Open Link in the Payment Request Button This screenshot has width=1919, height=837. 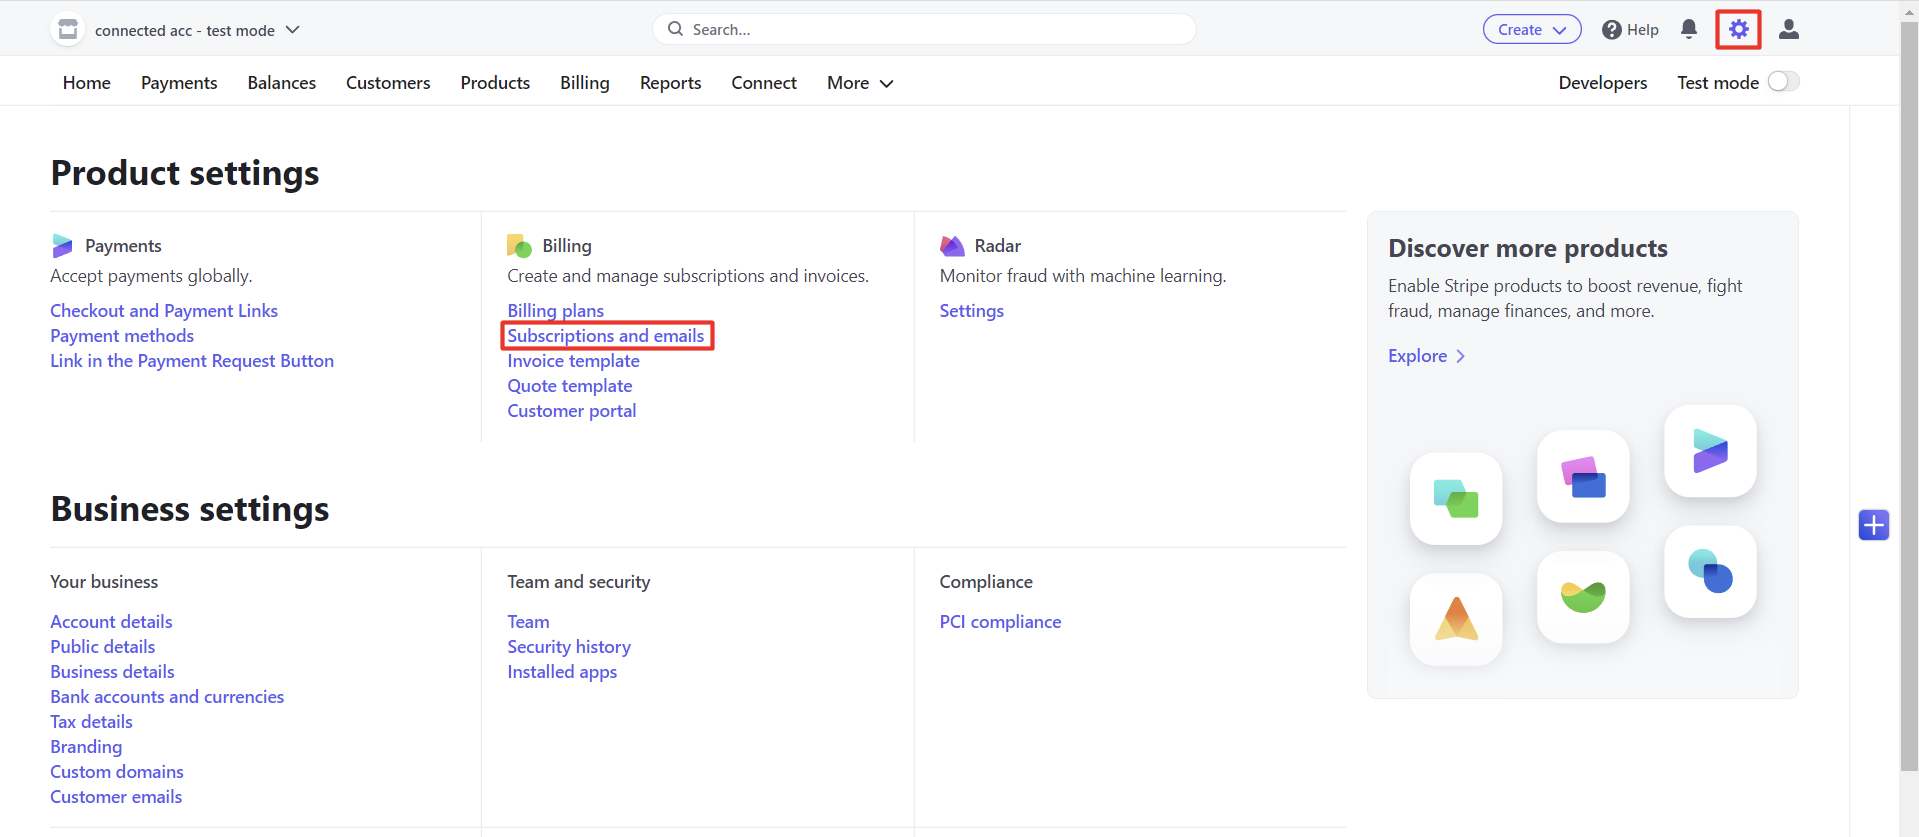192,361
